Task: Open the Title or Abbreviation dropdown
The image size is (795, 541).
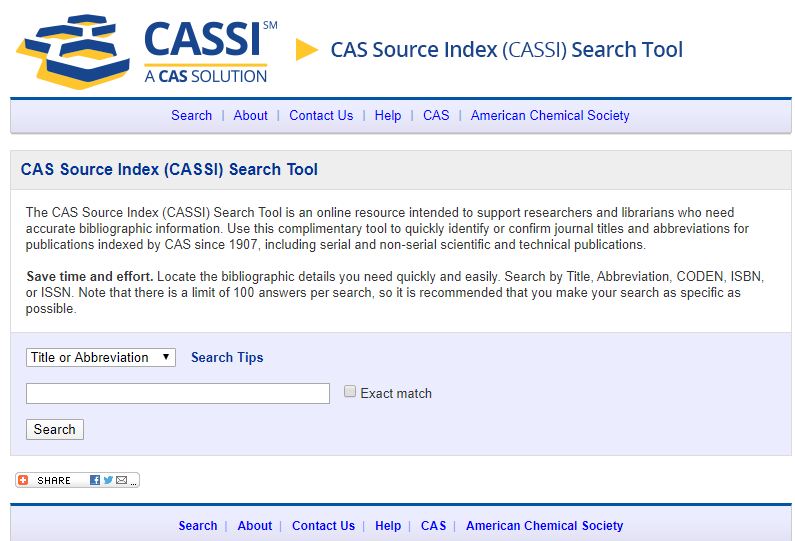Action: click(x=101, y=357)
